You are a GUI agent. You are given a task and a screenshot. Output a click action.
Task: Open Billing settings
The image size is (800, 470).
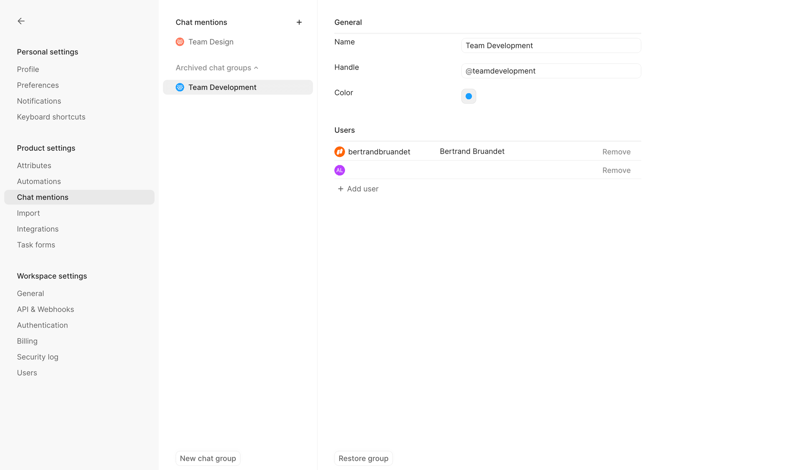(x=27, y=341)
